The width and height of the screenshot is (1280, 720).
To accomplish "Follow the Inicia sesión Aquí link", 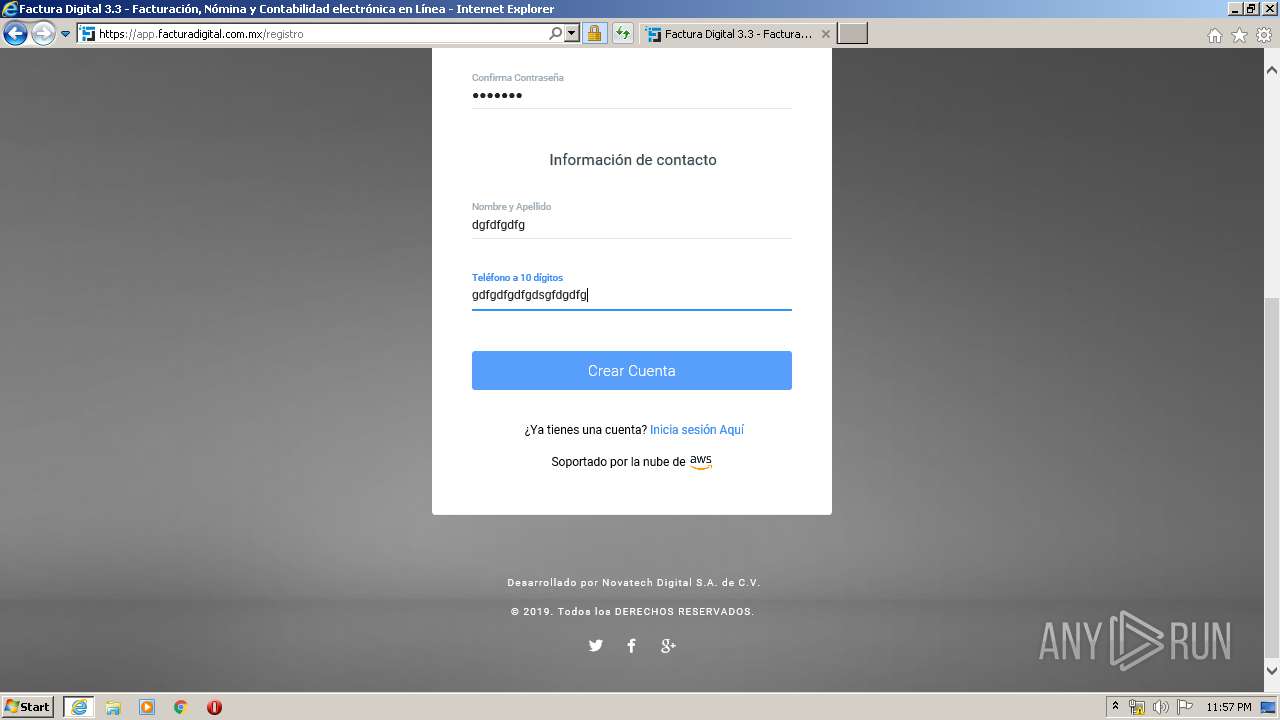I will click(697, 430).
